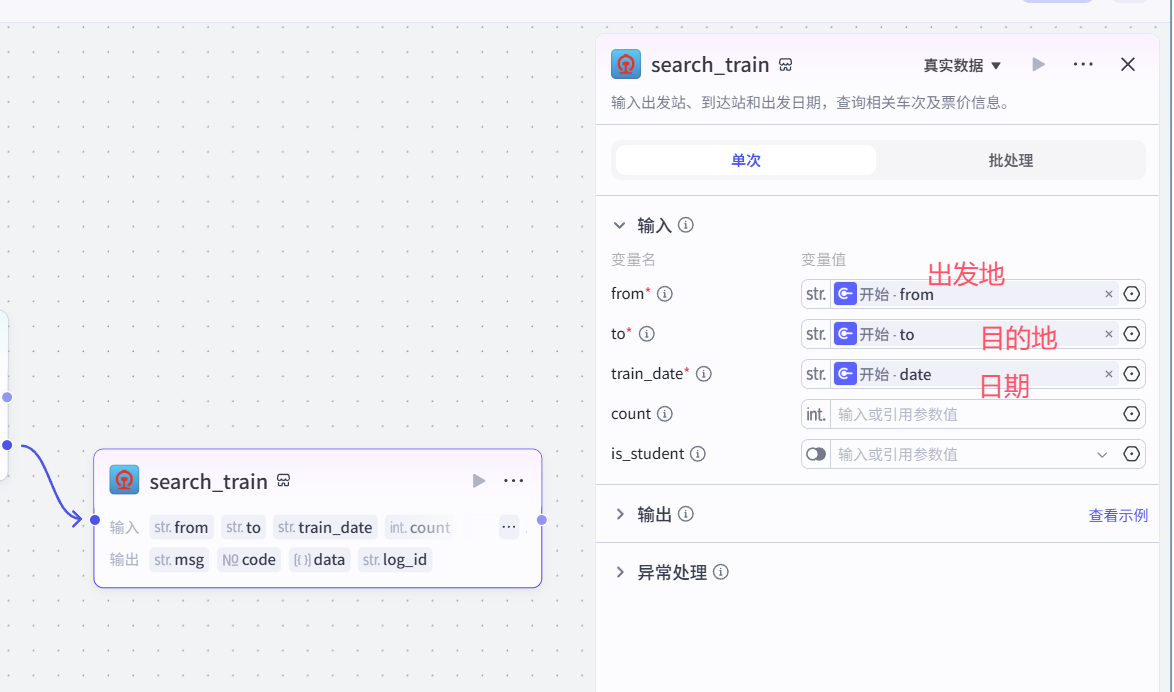Show info tooltip for 输出 section

[686, 514]
